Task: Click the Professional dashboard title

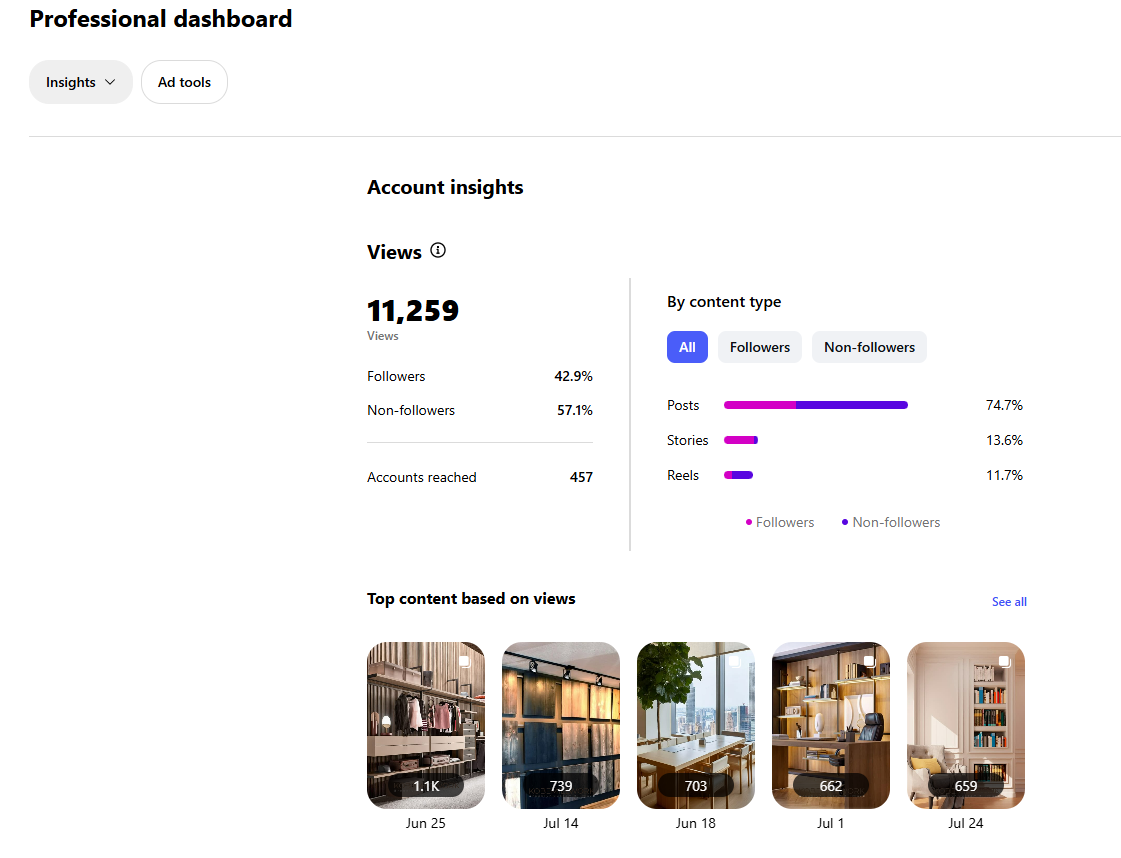Action: pyautogui.click(x=161, y=19)
